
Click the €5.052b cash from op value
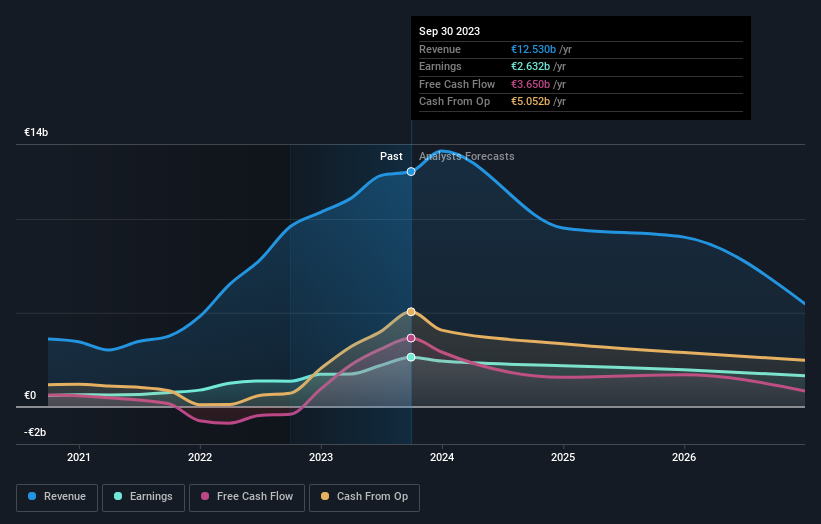coord(530,102)
